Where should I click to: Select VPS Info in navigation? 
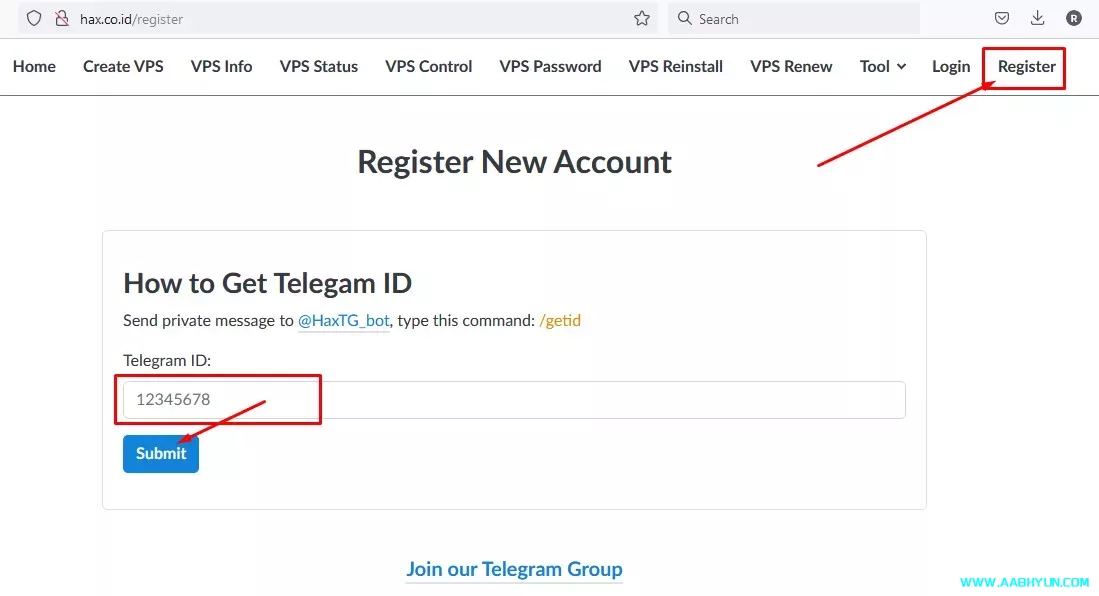[221, 66]
